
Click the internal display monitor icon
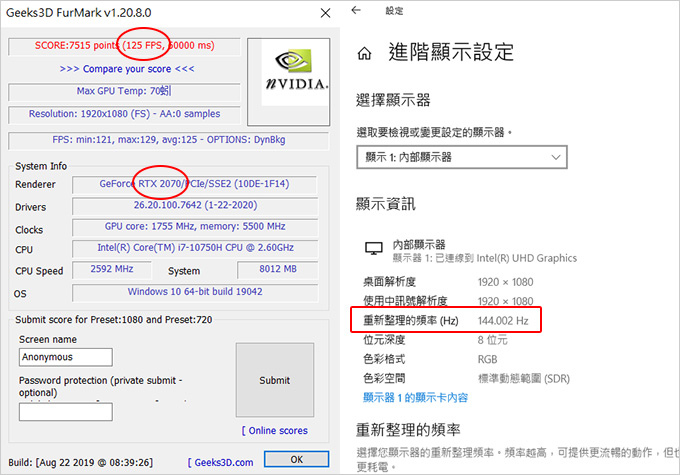[373, 248]
